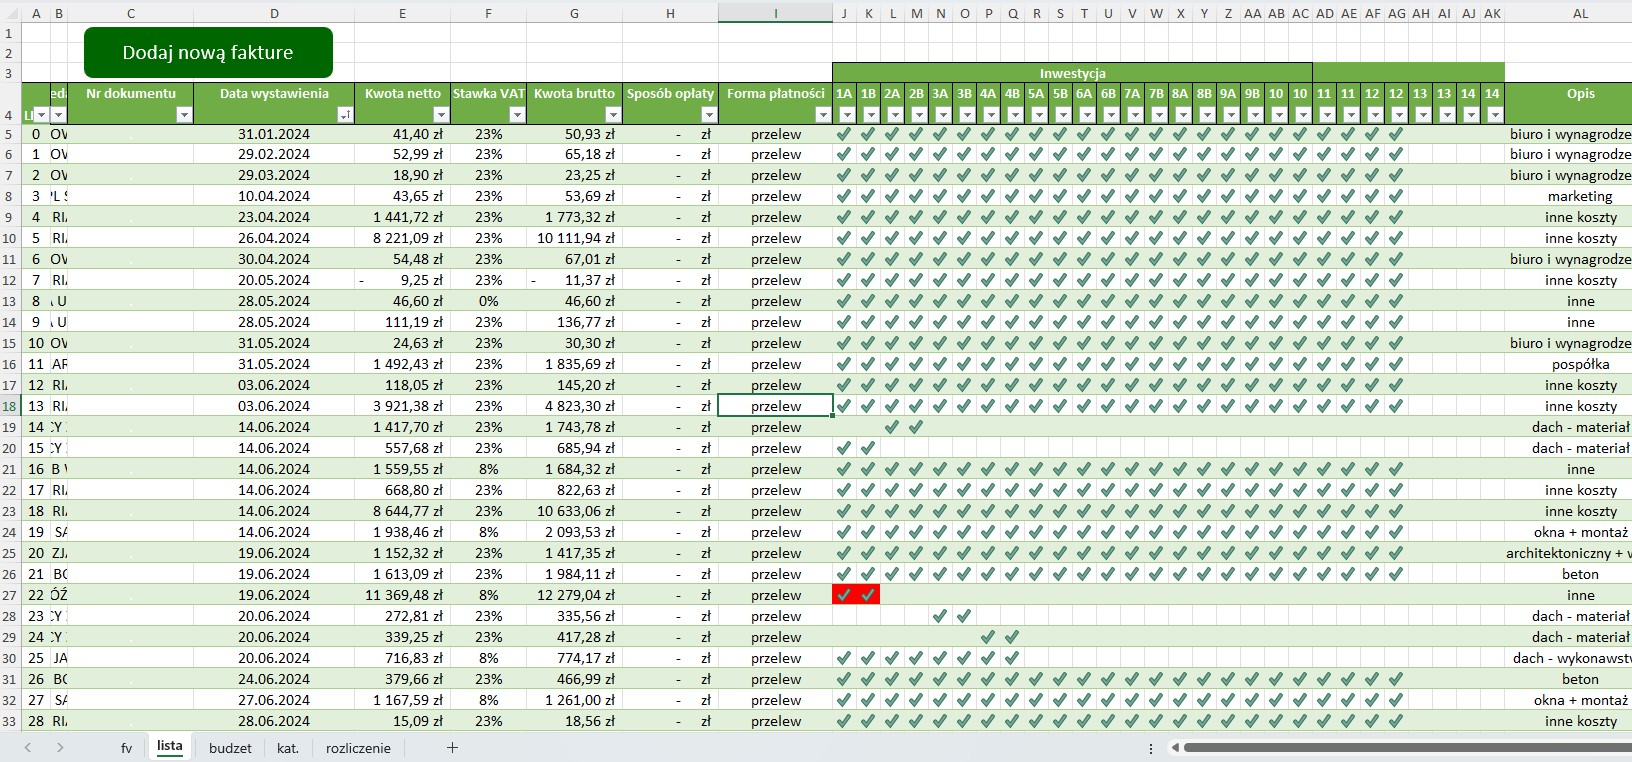1632x762 pixels.
Task: Click the previous sheet navigation arrow
Action: point(28,747)
